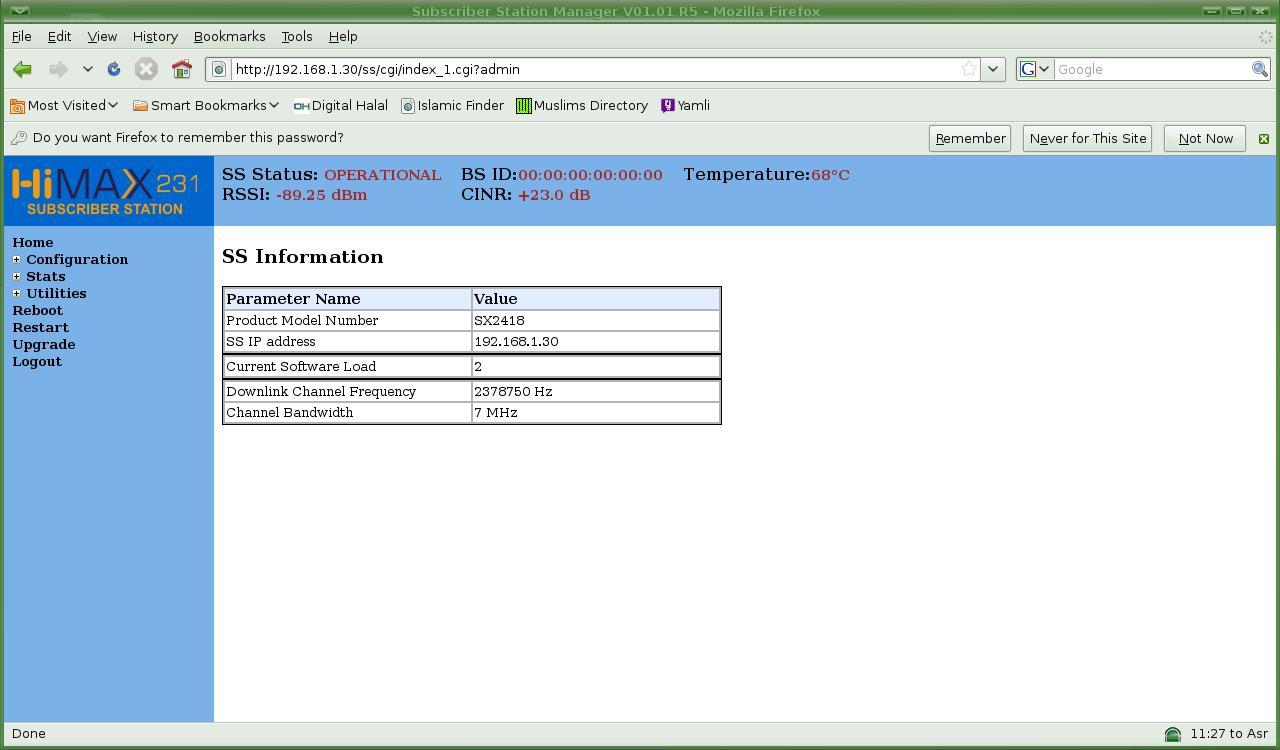Click the Reload page icon
Screen dimensions: 1280x750
click(114, 69)
